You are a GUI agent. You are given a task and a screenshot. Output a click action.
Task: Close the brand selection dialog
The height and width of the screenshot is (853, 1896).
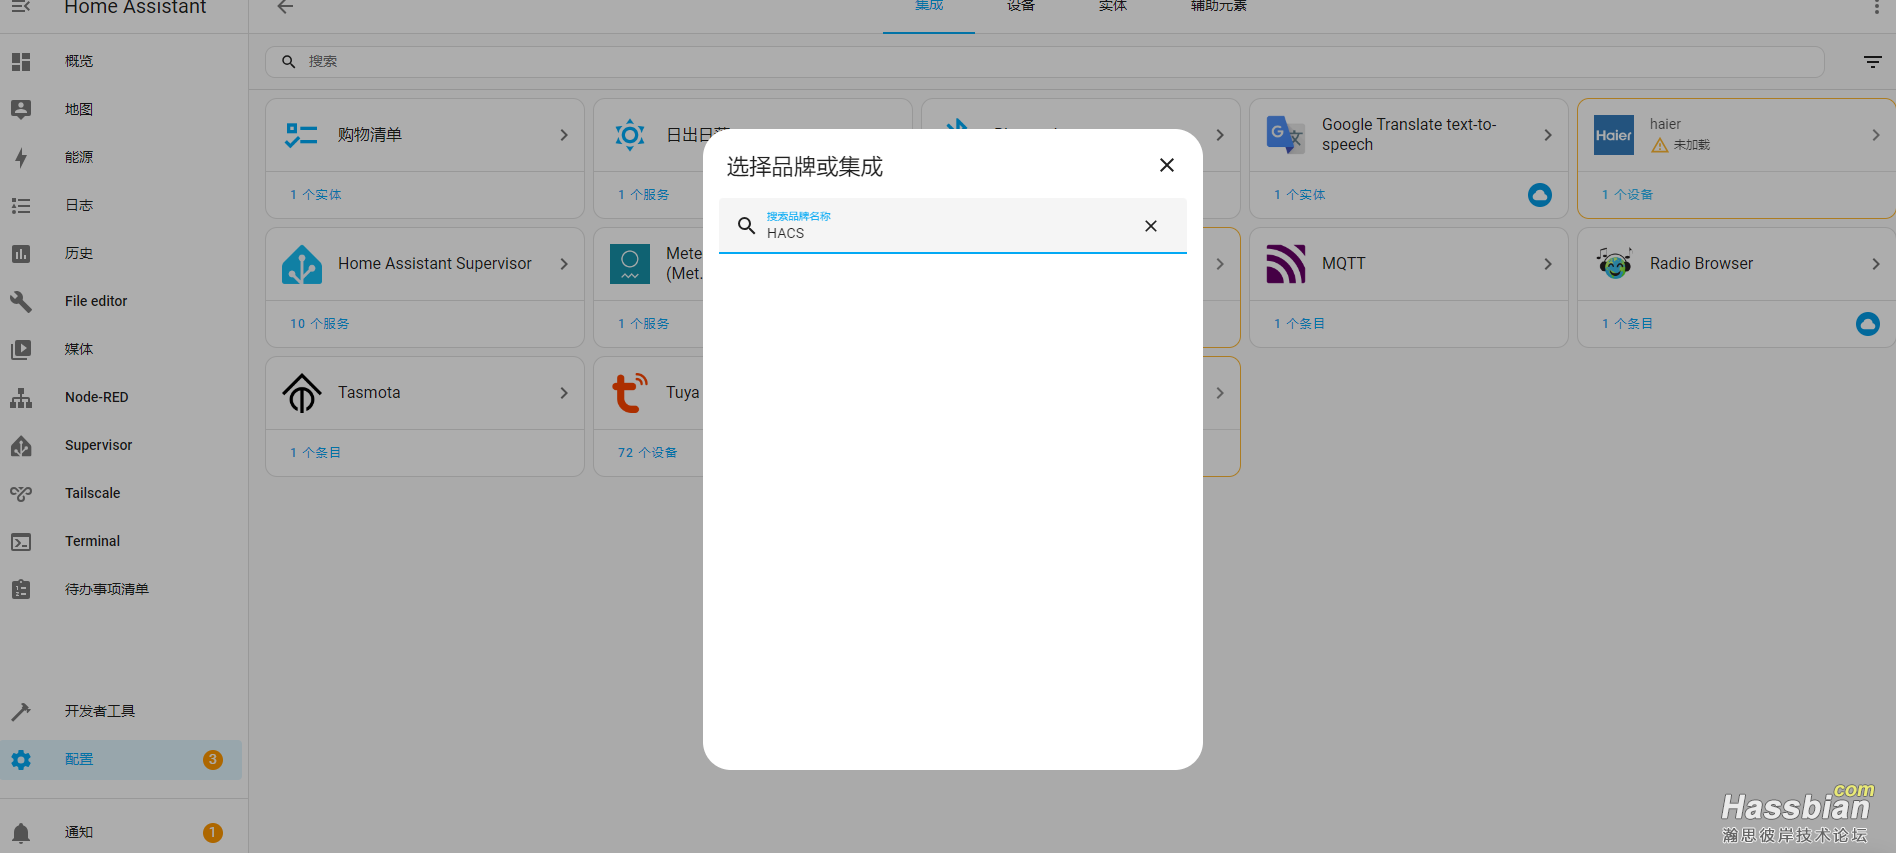click(1166, 165)
